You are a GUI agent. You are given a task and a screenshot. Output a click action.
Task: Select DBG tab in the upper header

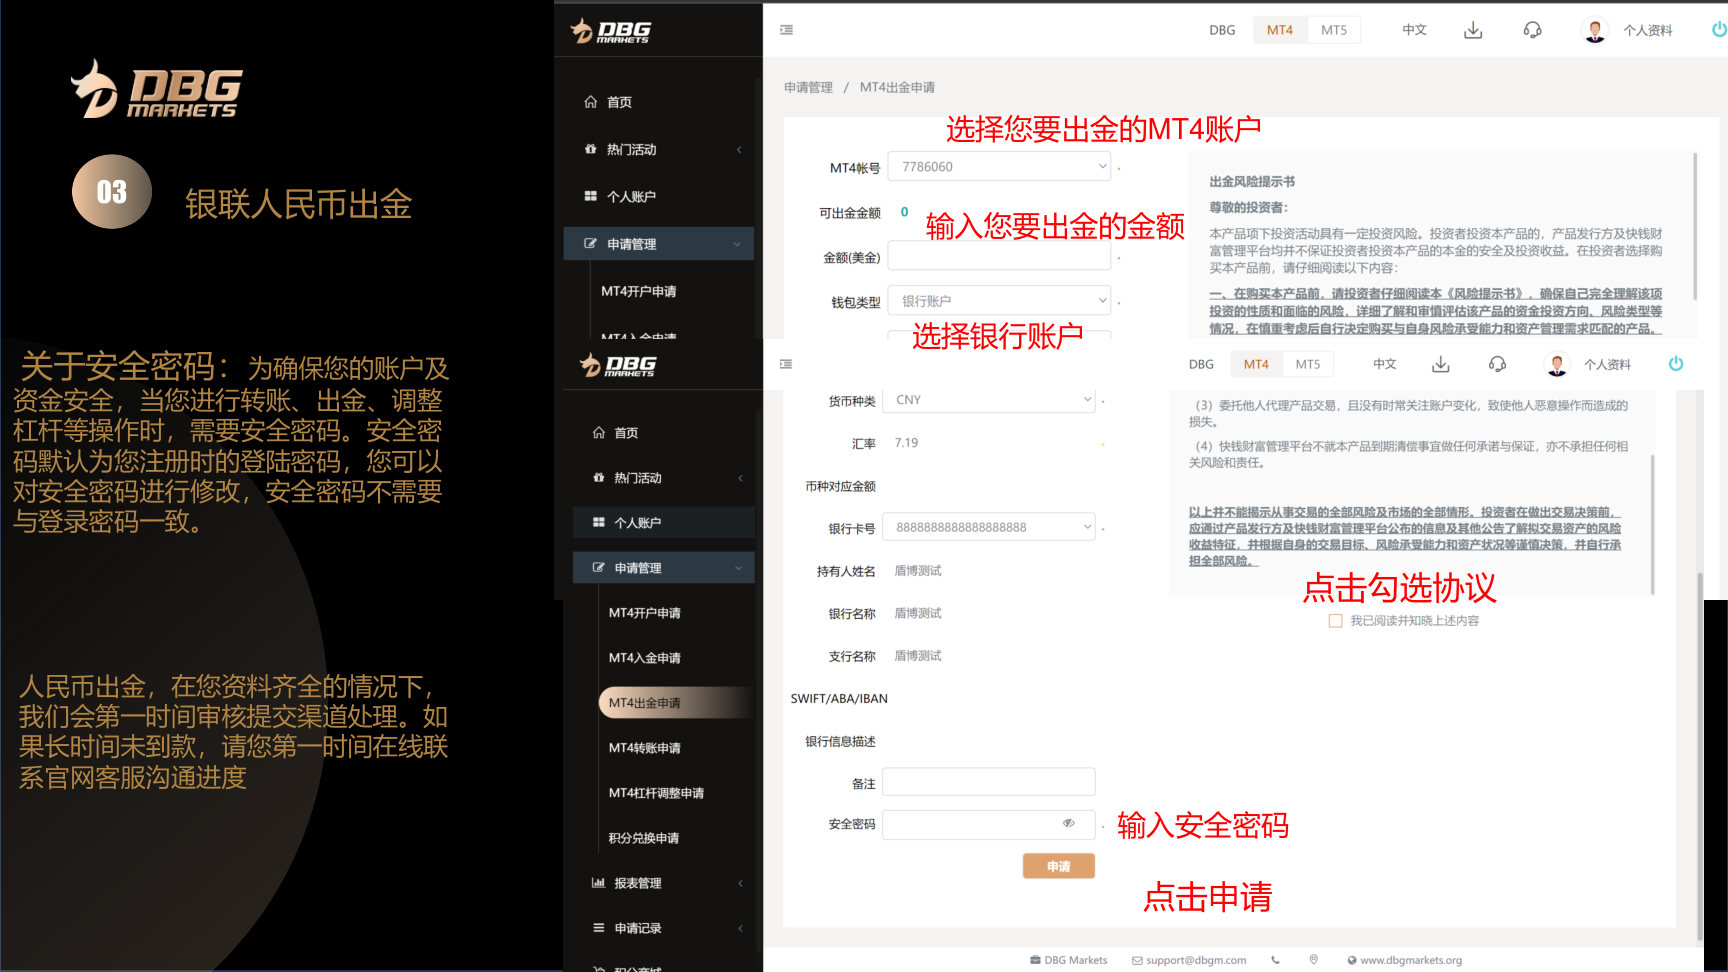[x=1222, y=30]
